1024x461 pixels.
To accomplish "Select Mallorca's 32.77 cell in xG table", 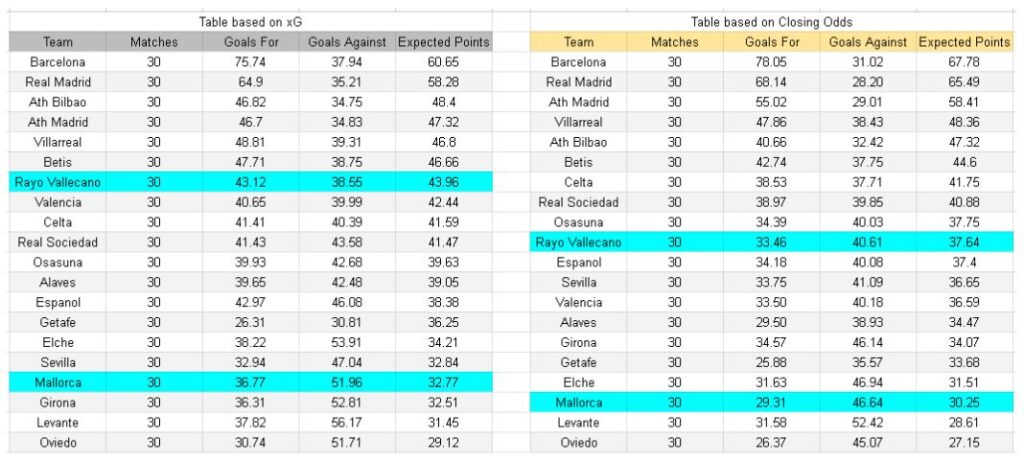I will pyautogui.click(x=443, y=382).
